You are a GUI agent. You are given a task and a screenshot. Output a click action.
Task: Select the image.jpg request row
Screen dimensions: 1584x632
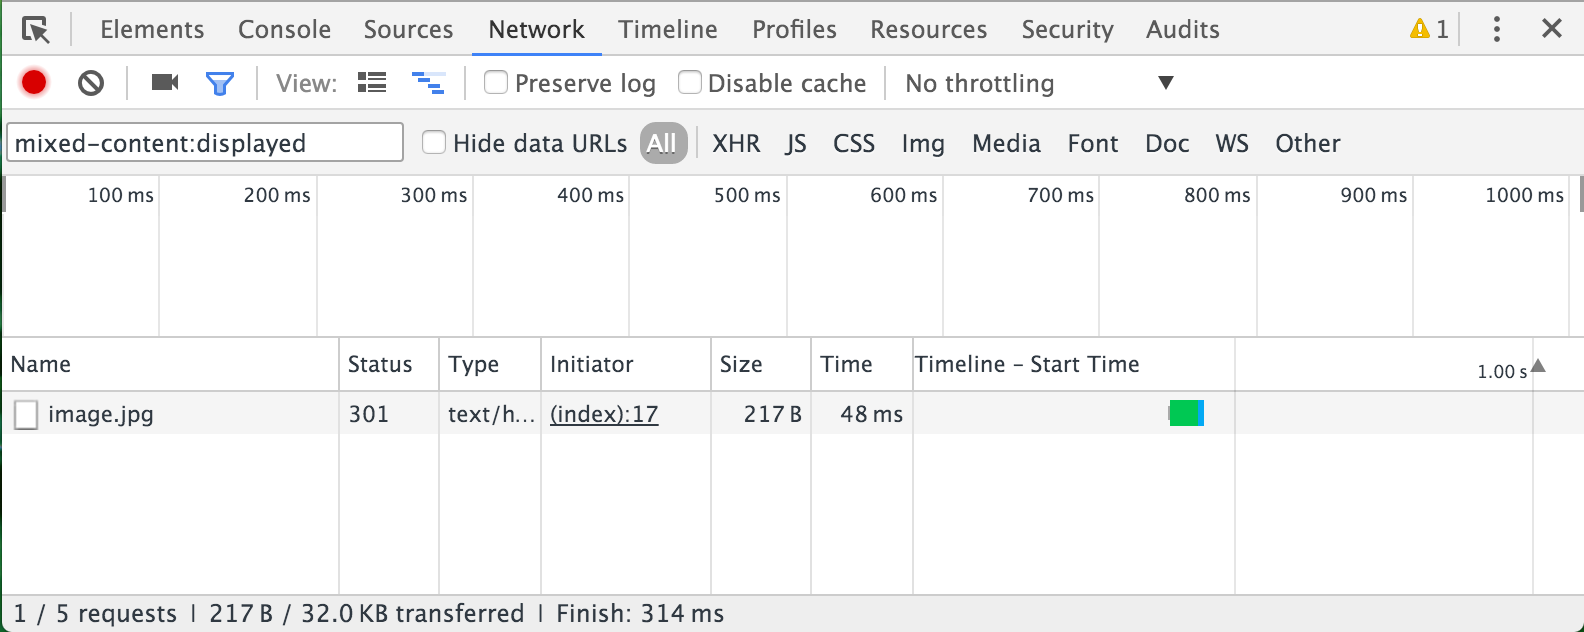792,413
